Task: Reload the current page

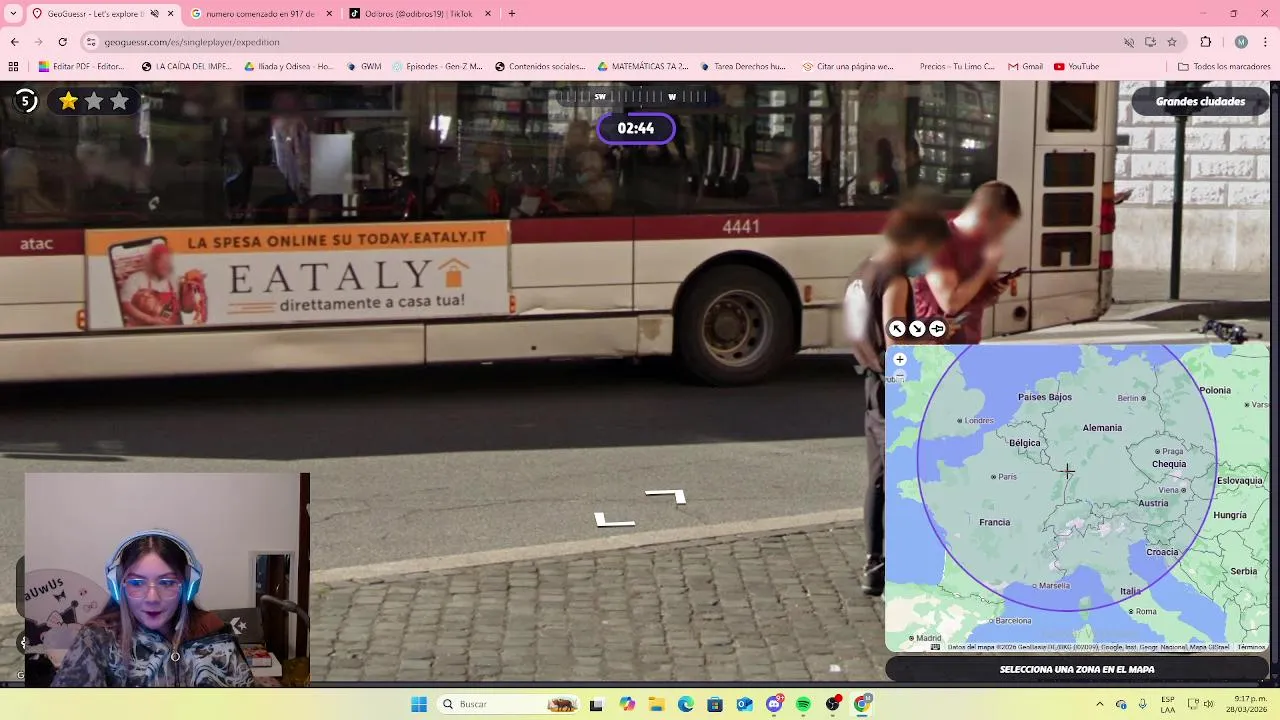Action: [62, 42]
